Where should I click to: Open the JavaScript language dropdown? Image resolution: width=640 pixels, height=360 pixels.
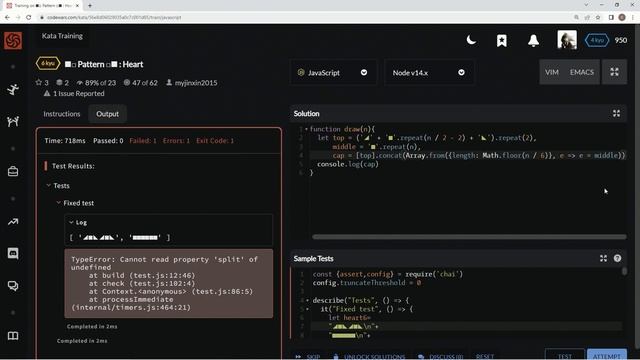tap(333, 73)
